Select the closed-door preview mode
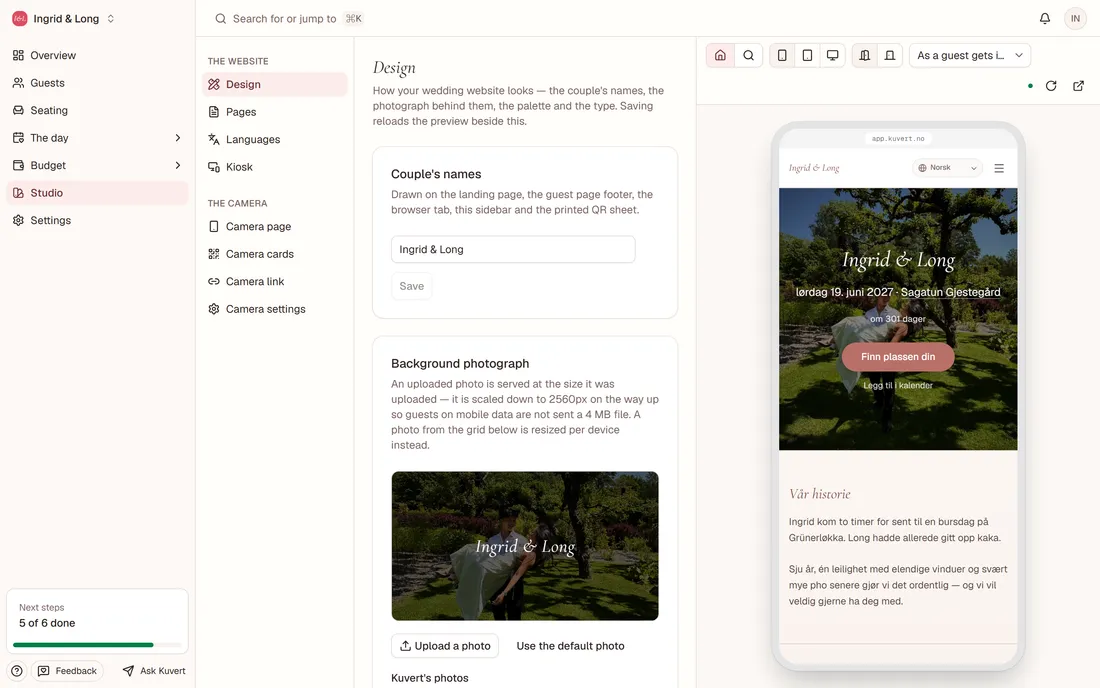This screenshot has height=688, width=1100. (x=890, y=55)
